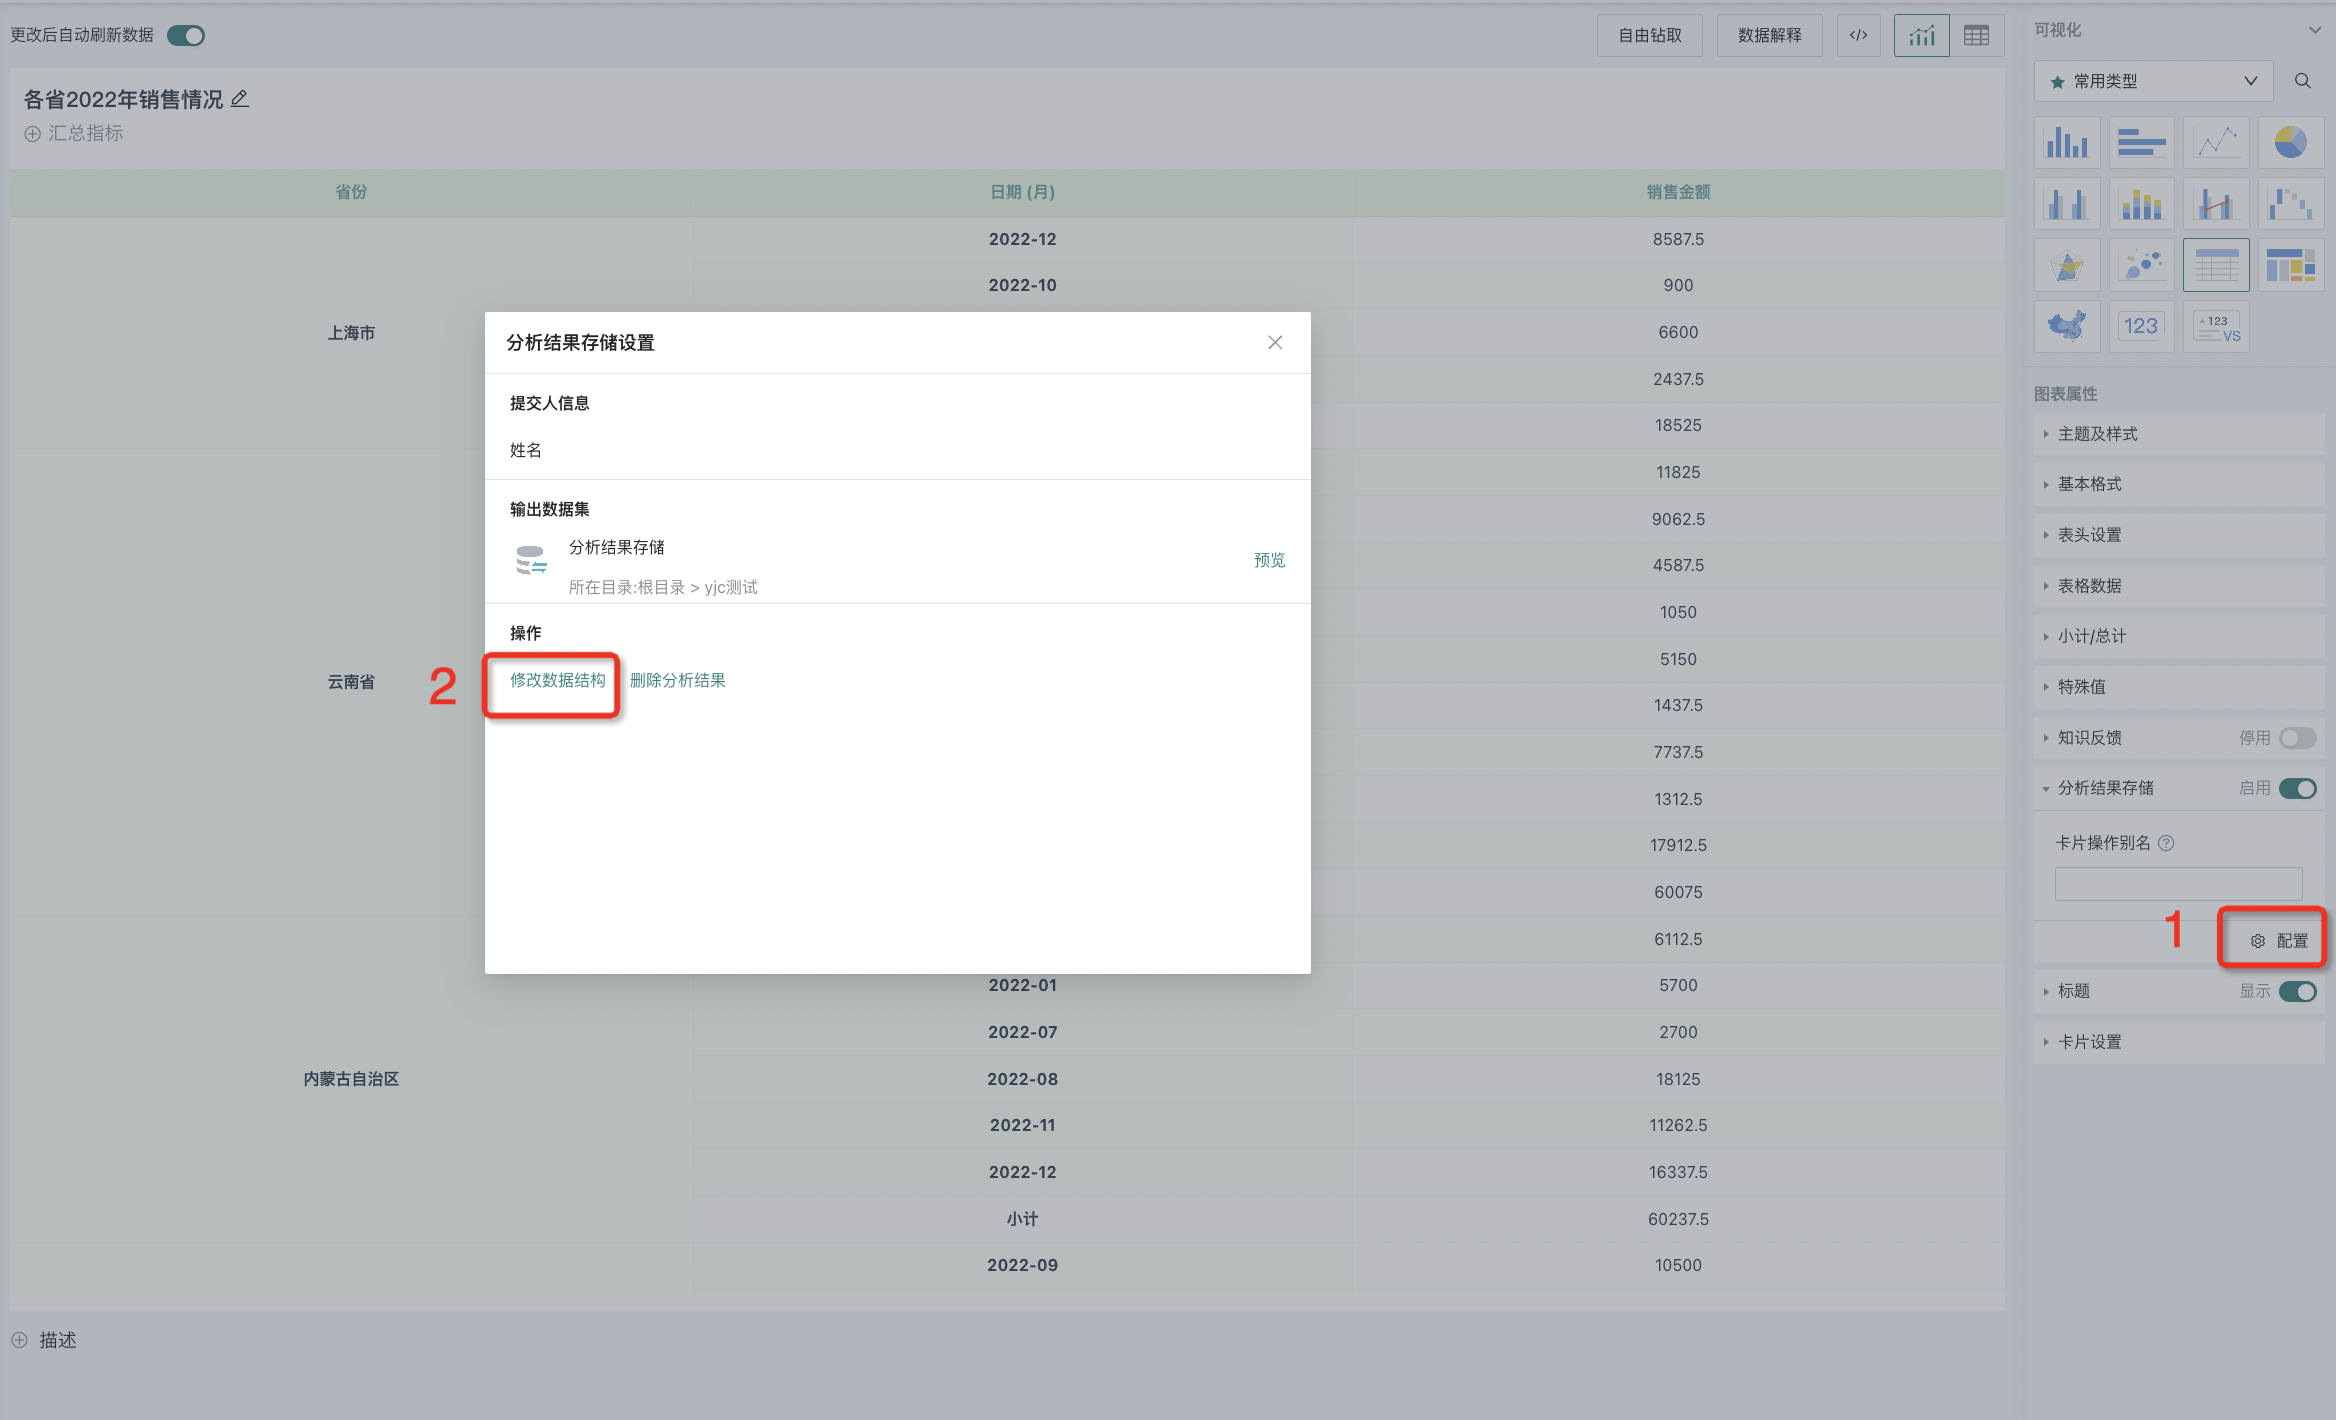Image resolution: width=2336 pixels, height=1420 pixels.
Task: Click the 自由钻取 button
Action: 1650,35
